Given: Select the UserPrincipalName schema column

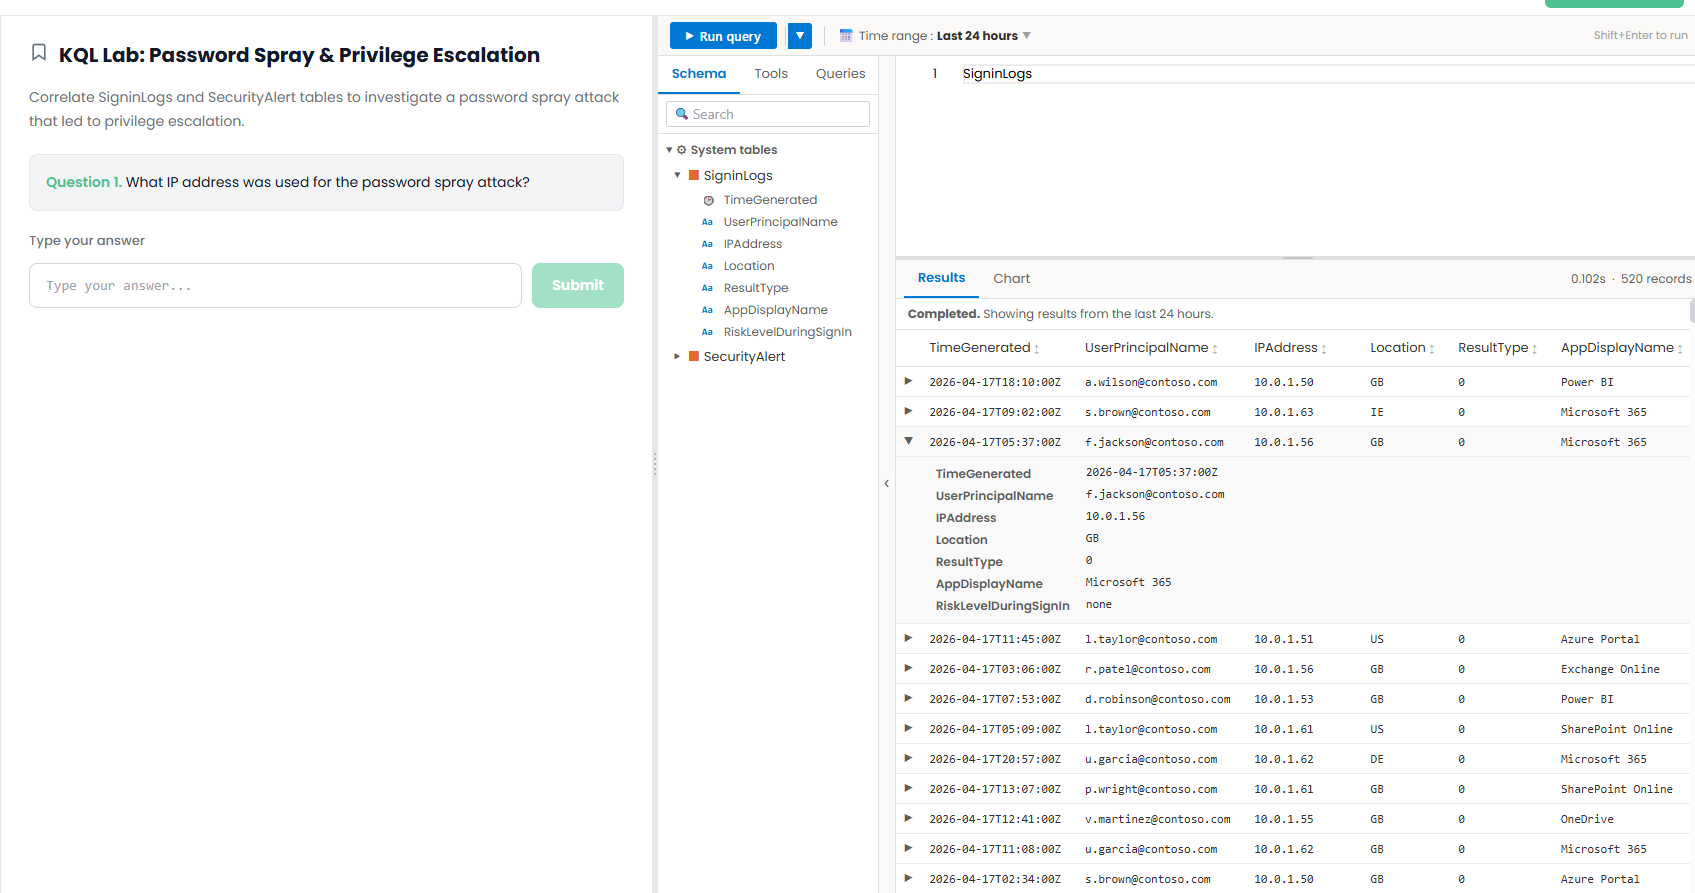Looking at the screenshot, I should pos(780,222).
